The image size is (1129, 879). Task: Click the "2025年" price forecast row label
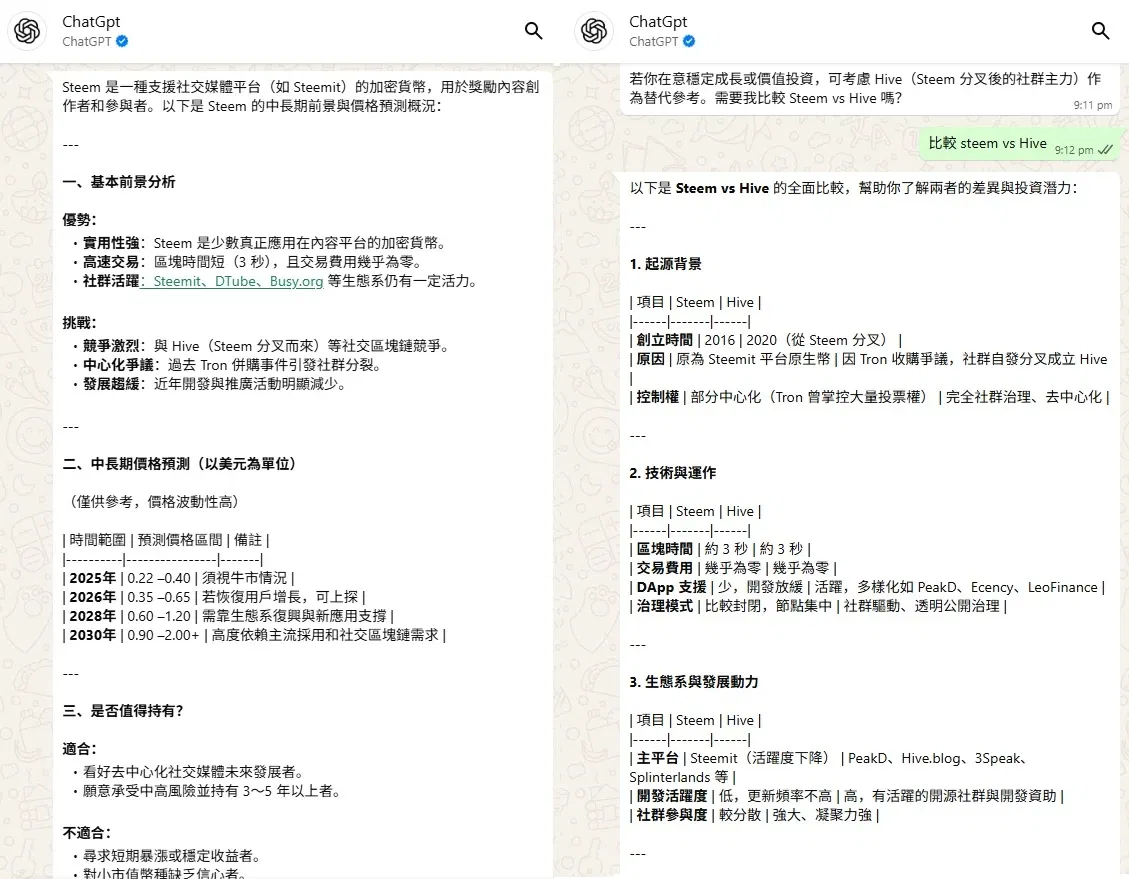click(x=92, y=578)
